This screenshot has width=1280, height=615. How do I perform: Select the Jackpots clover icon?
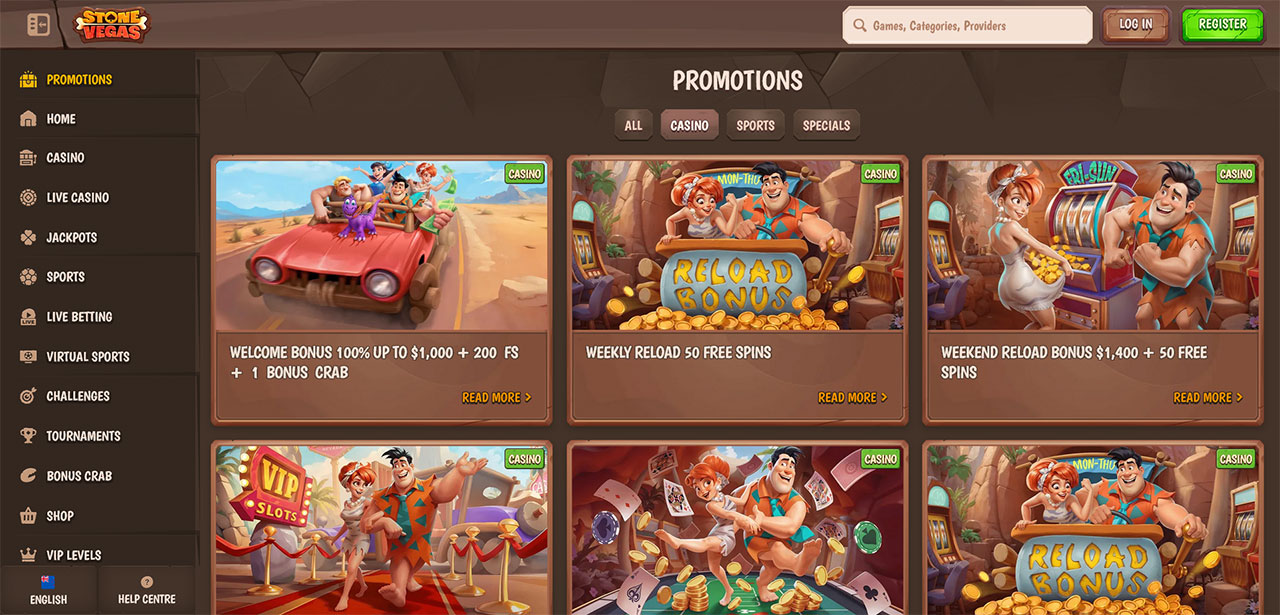click(x=28, y=237)
